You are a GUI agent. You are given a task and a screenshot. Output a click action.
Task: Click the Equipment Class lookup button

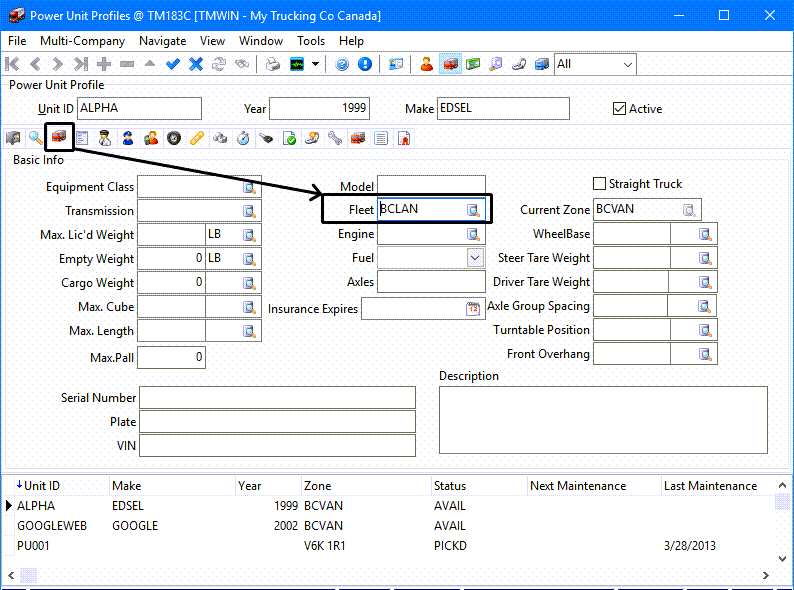click(x=249, y=187)
